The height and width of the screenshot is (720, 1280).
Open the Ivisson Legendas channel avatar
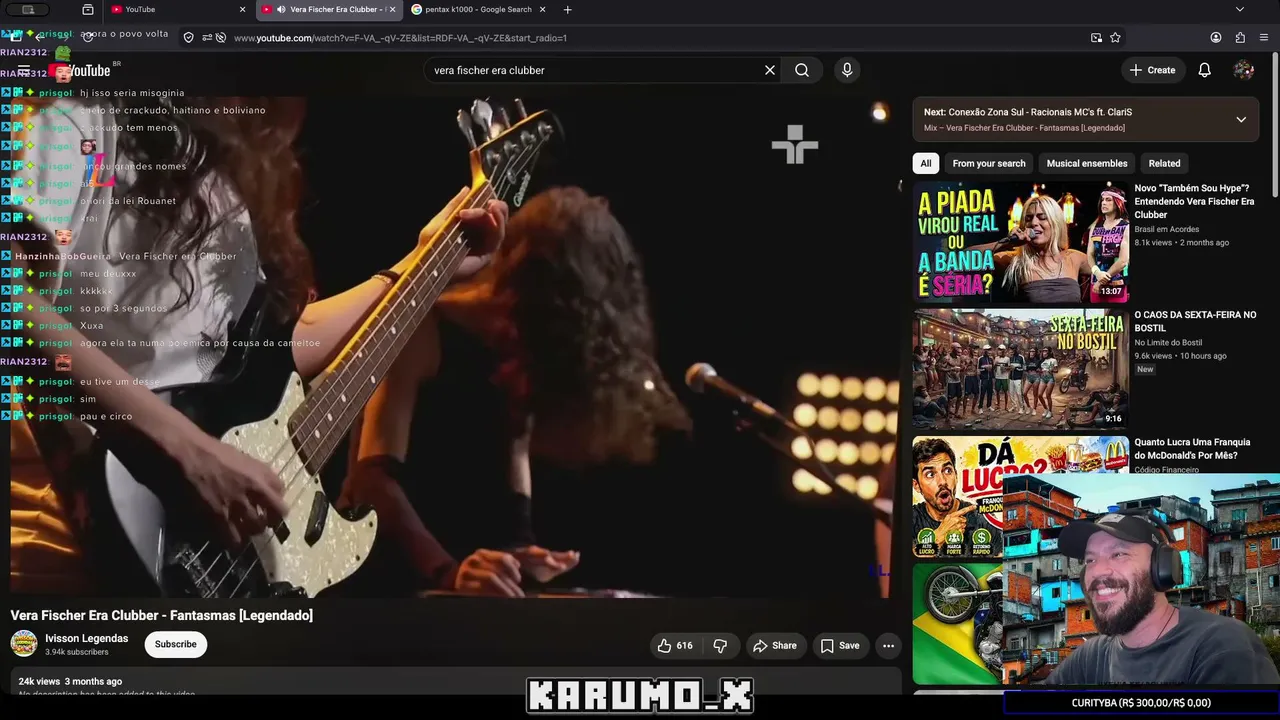[x=24, y=644]
